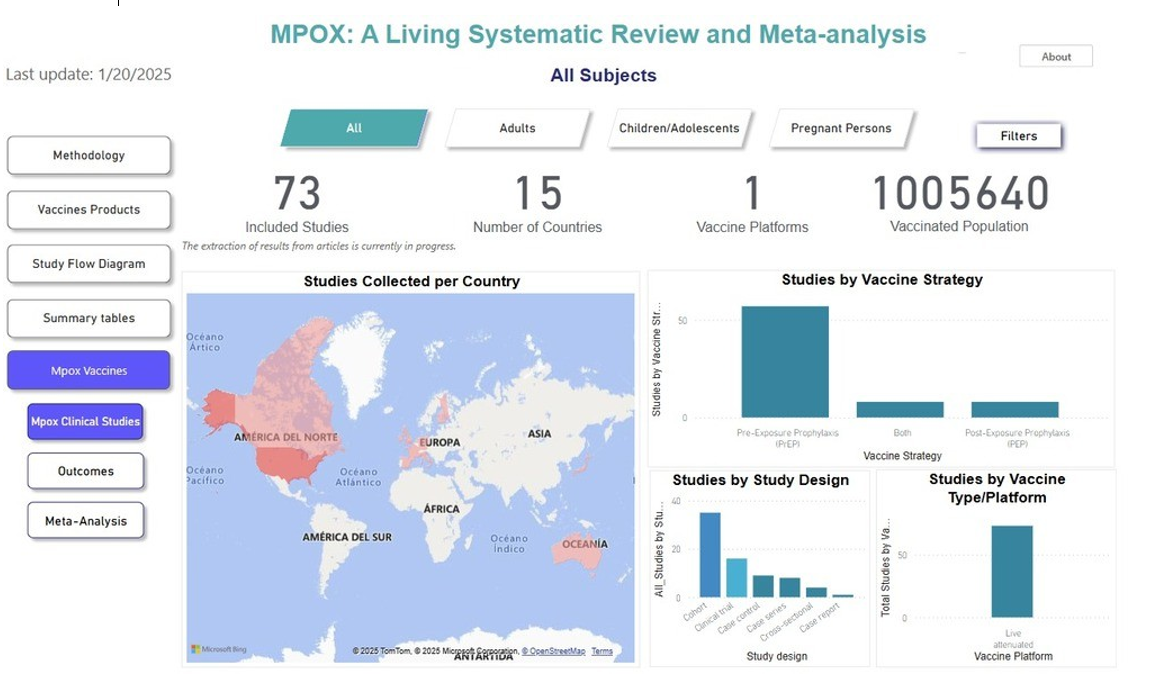Click the Microsoft Bing logo on map
Screen dimensions: 1170x697
coord(219,649)
